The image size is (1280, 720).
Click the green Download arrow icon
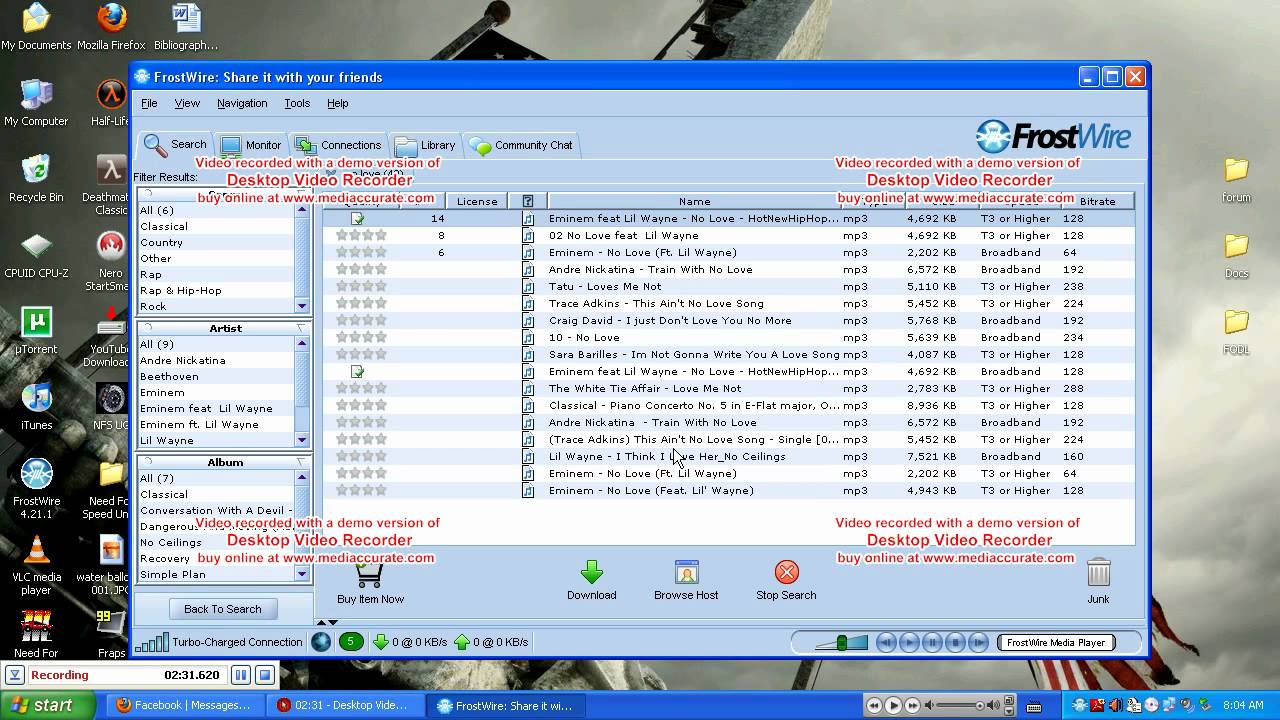[592, 572]
